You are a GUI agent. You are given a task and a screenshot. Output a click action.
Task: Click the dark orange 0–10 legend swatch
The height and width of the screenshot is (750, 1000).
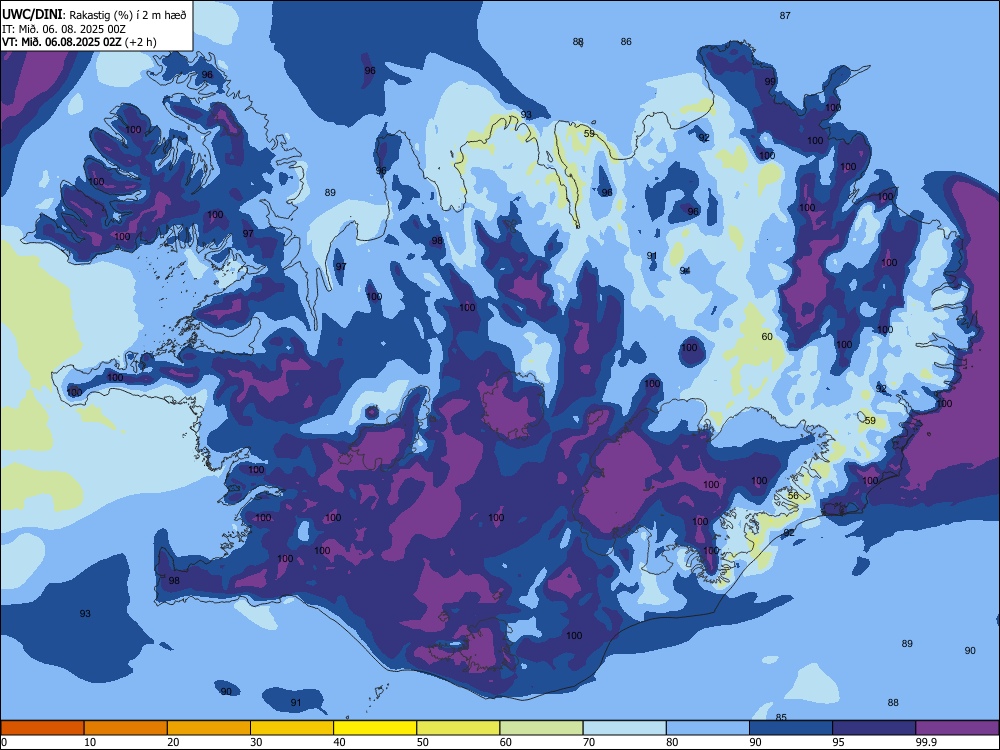tap(42, 728)
